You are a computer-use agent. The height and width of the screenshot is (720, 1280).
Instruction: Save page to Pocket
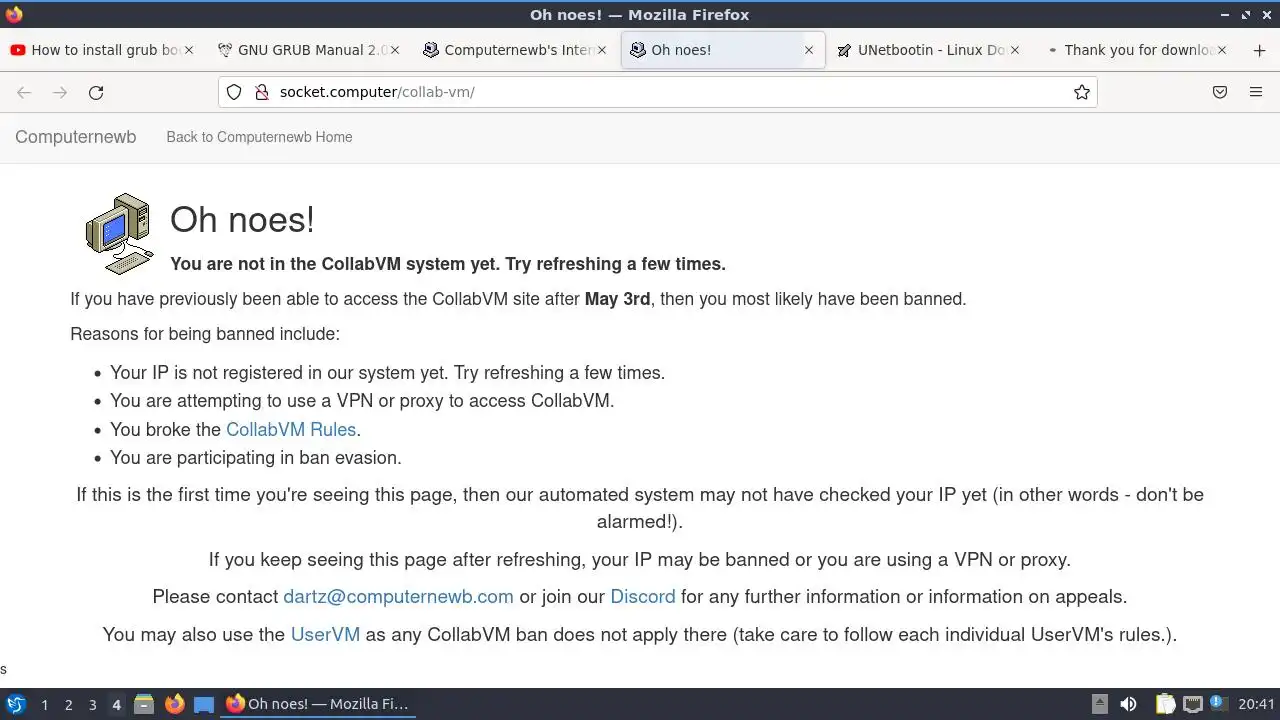1220,92
